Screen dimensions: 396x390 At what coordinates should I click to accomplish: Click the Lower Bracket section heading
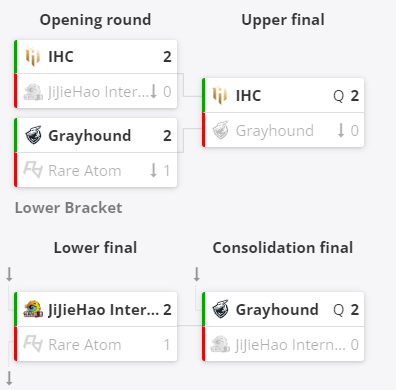pyautogui.click(x=69, y=208)
